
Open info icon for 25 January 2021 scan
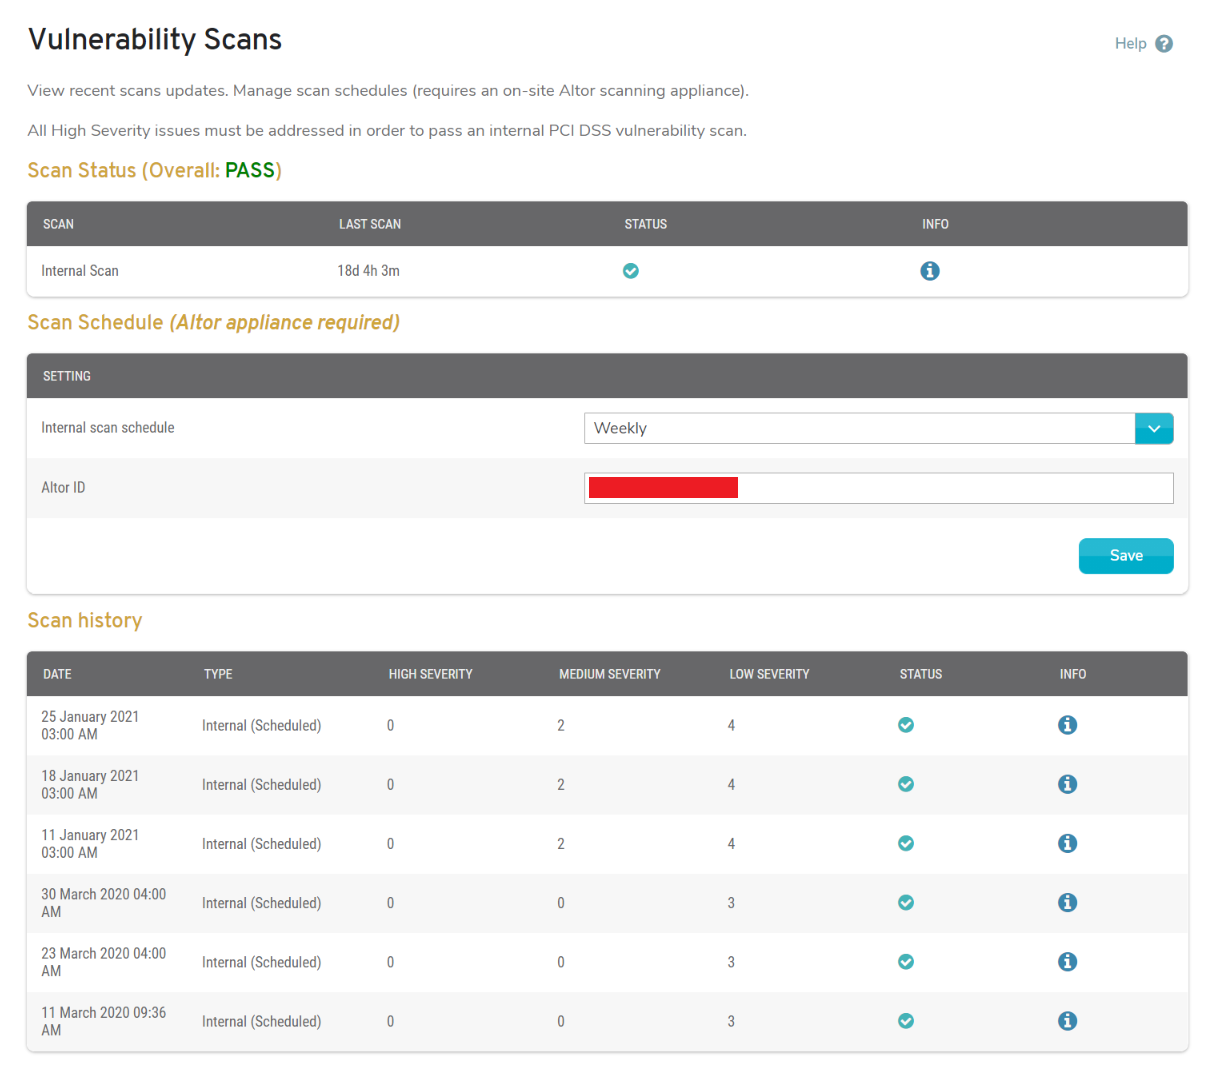[x=1068, y=725]
